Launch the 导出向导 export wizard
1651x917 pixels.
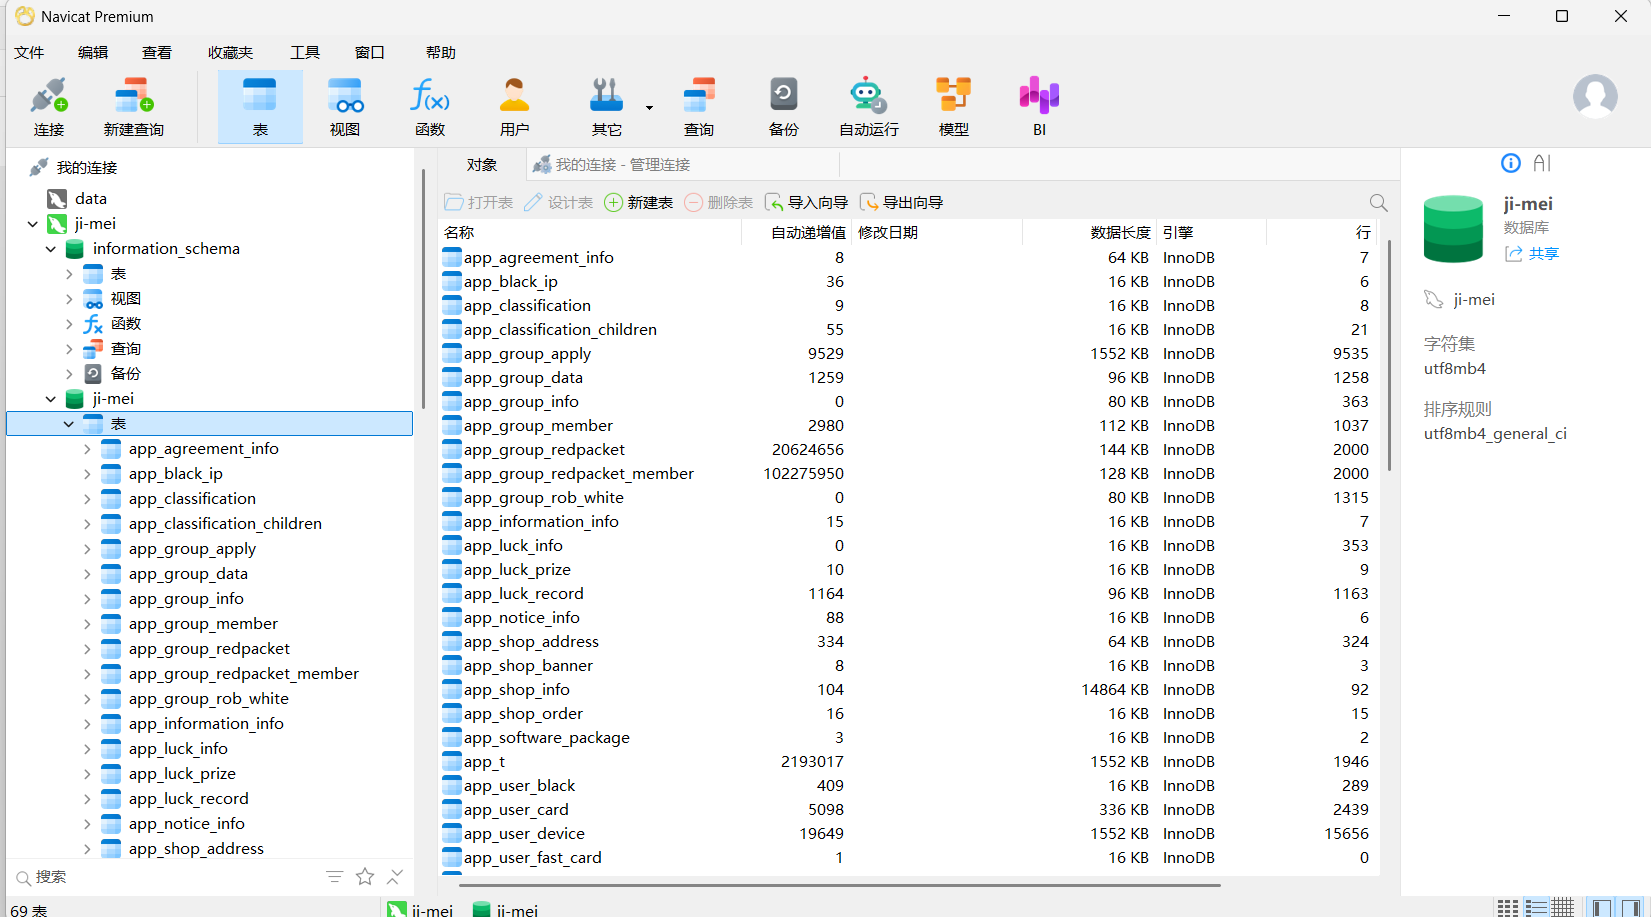901,202
